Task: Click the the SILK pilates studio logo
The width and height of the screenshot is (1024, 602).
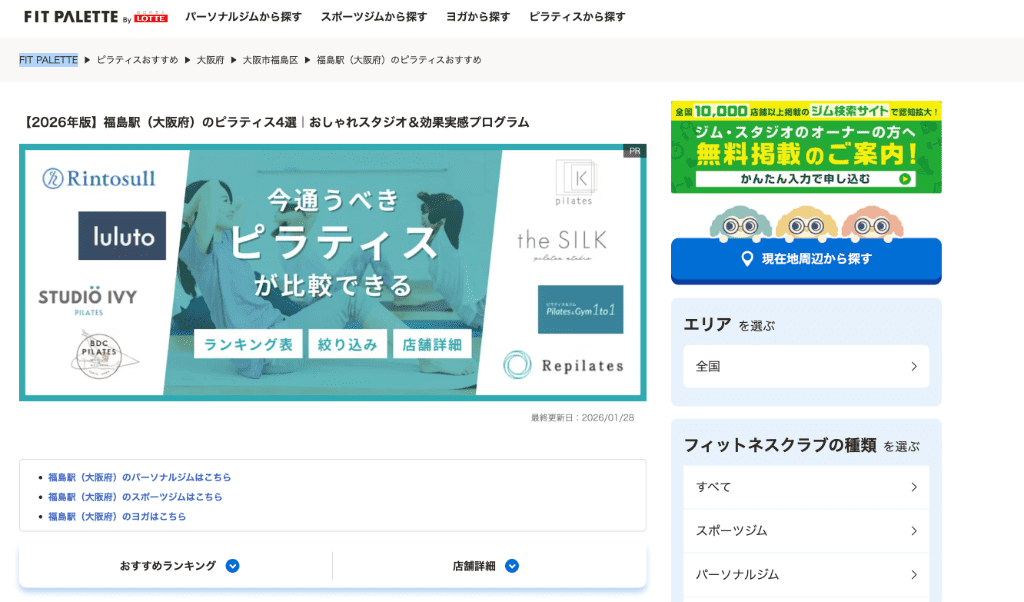Action: point(561,243)
